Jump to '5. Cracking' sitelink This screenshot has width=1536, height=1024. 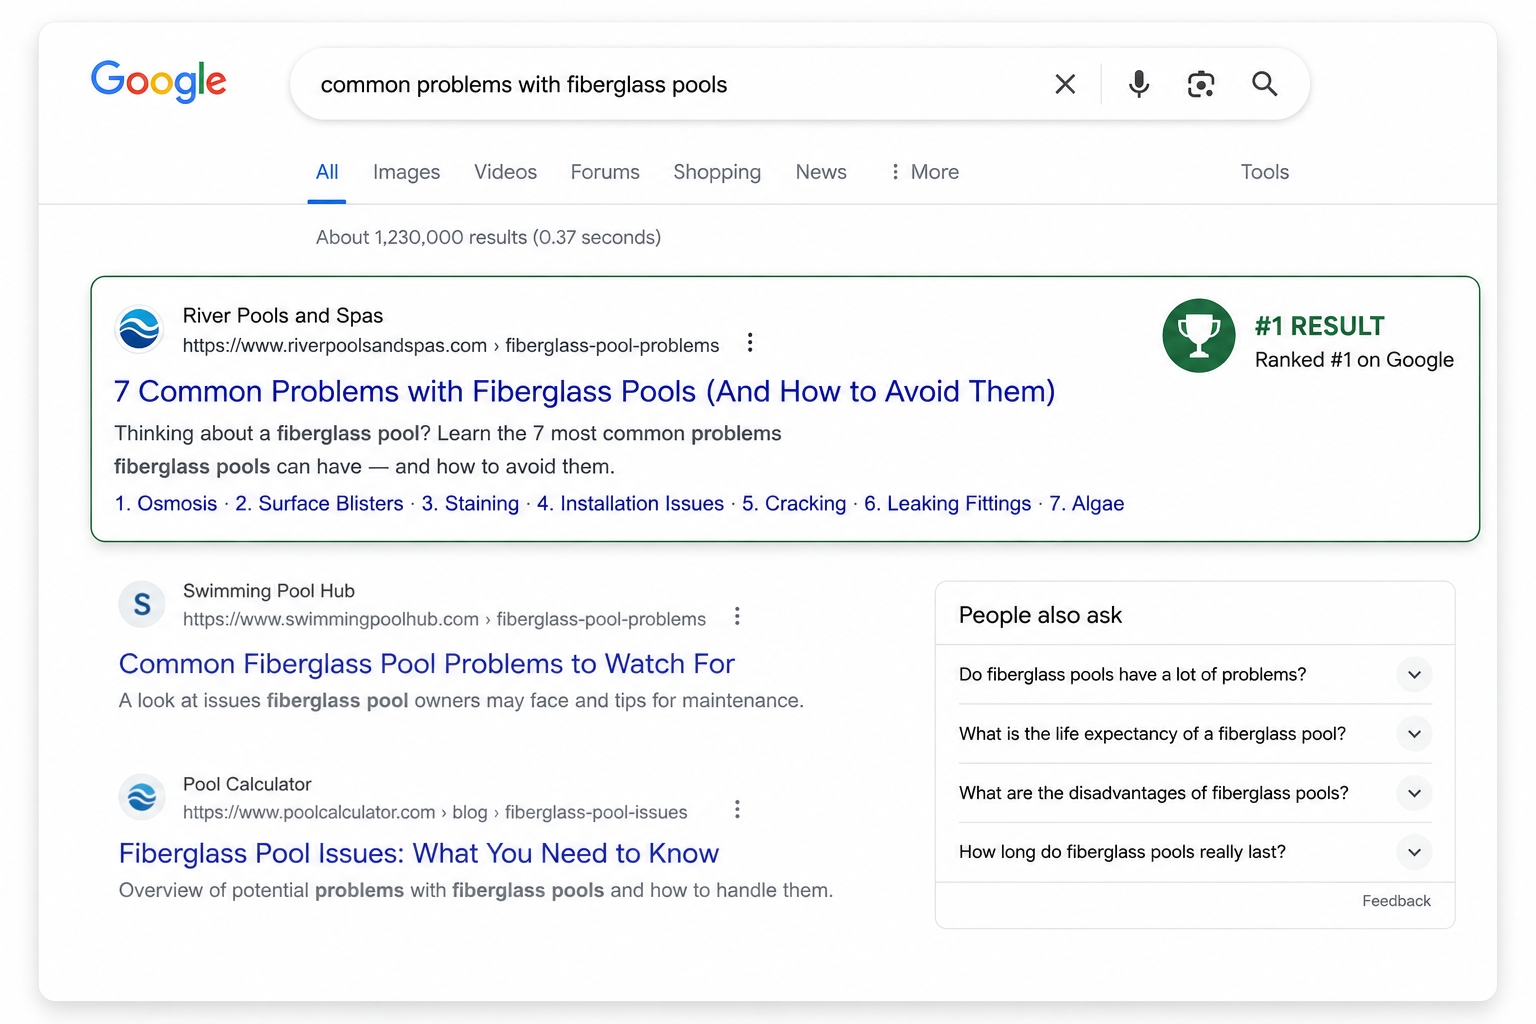[794, 503]
